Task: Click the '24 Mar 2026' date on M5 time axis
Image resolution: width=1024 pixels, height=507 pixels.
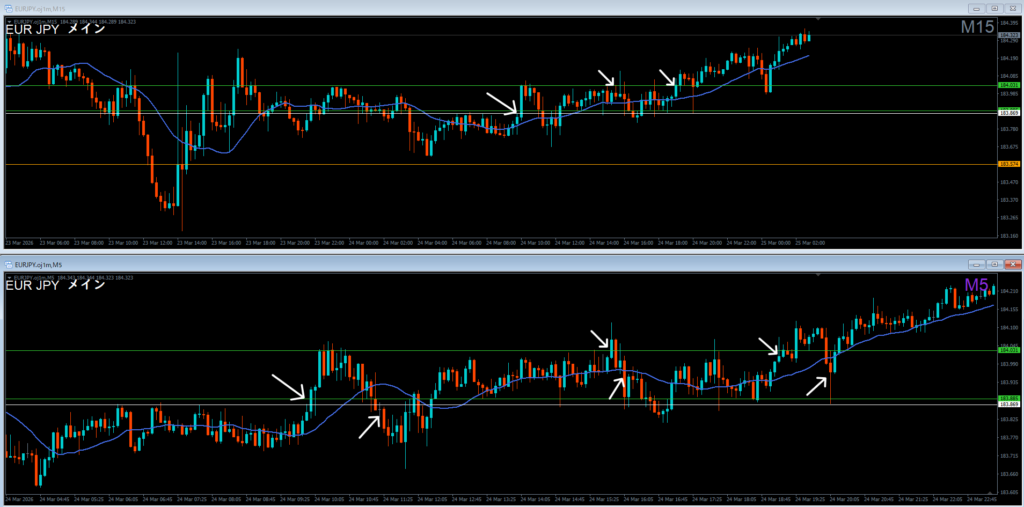Action: [x=18, y=500]
